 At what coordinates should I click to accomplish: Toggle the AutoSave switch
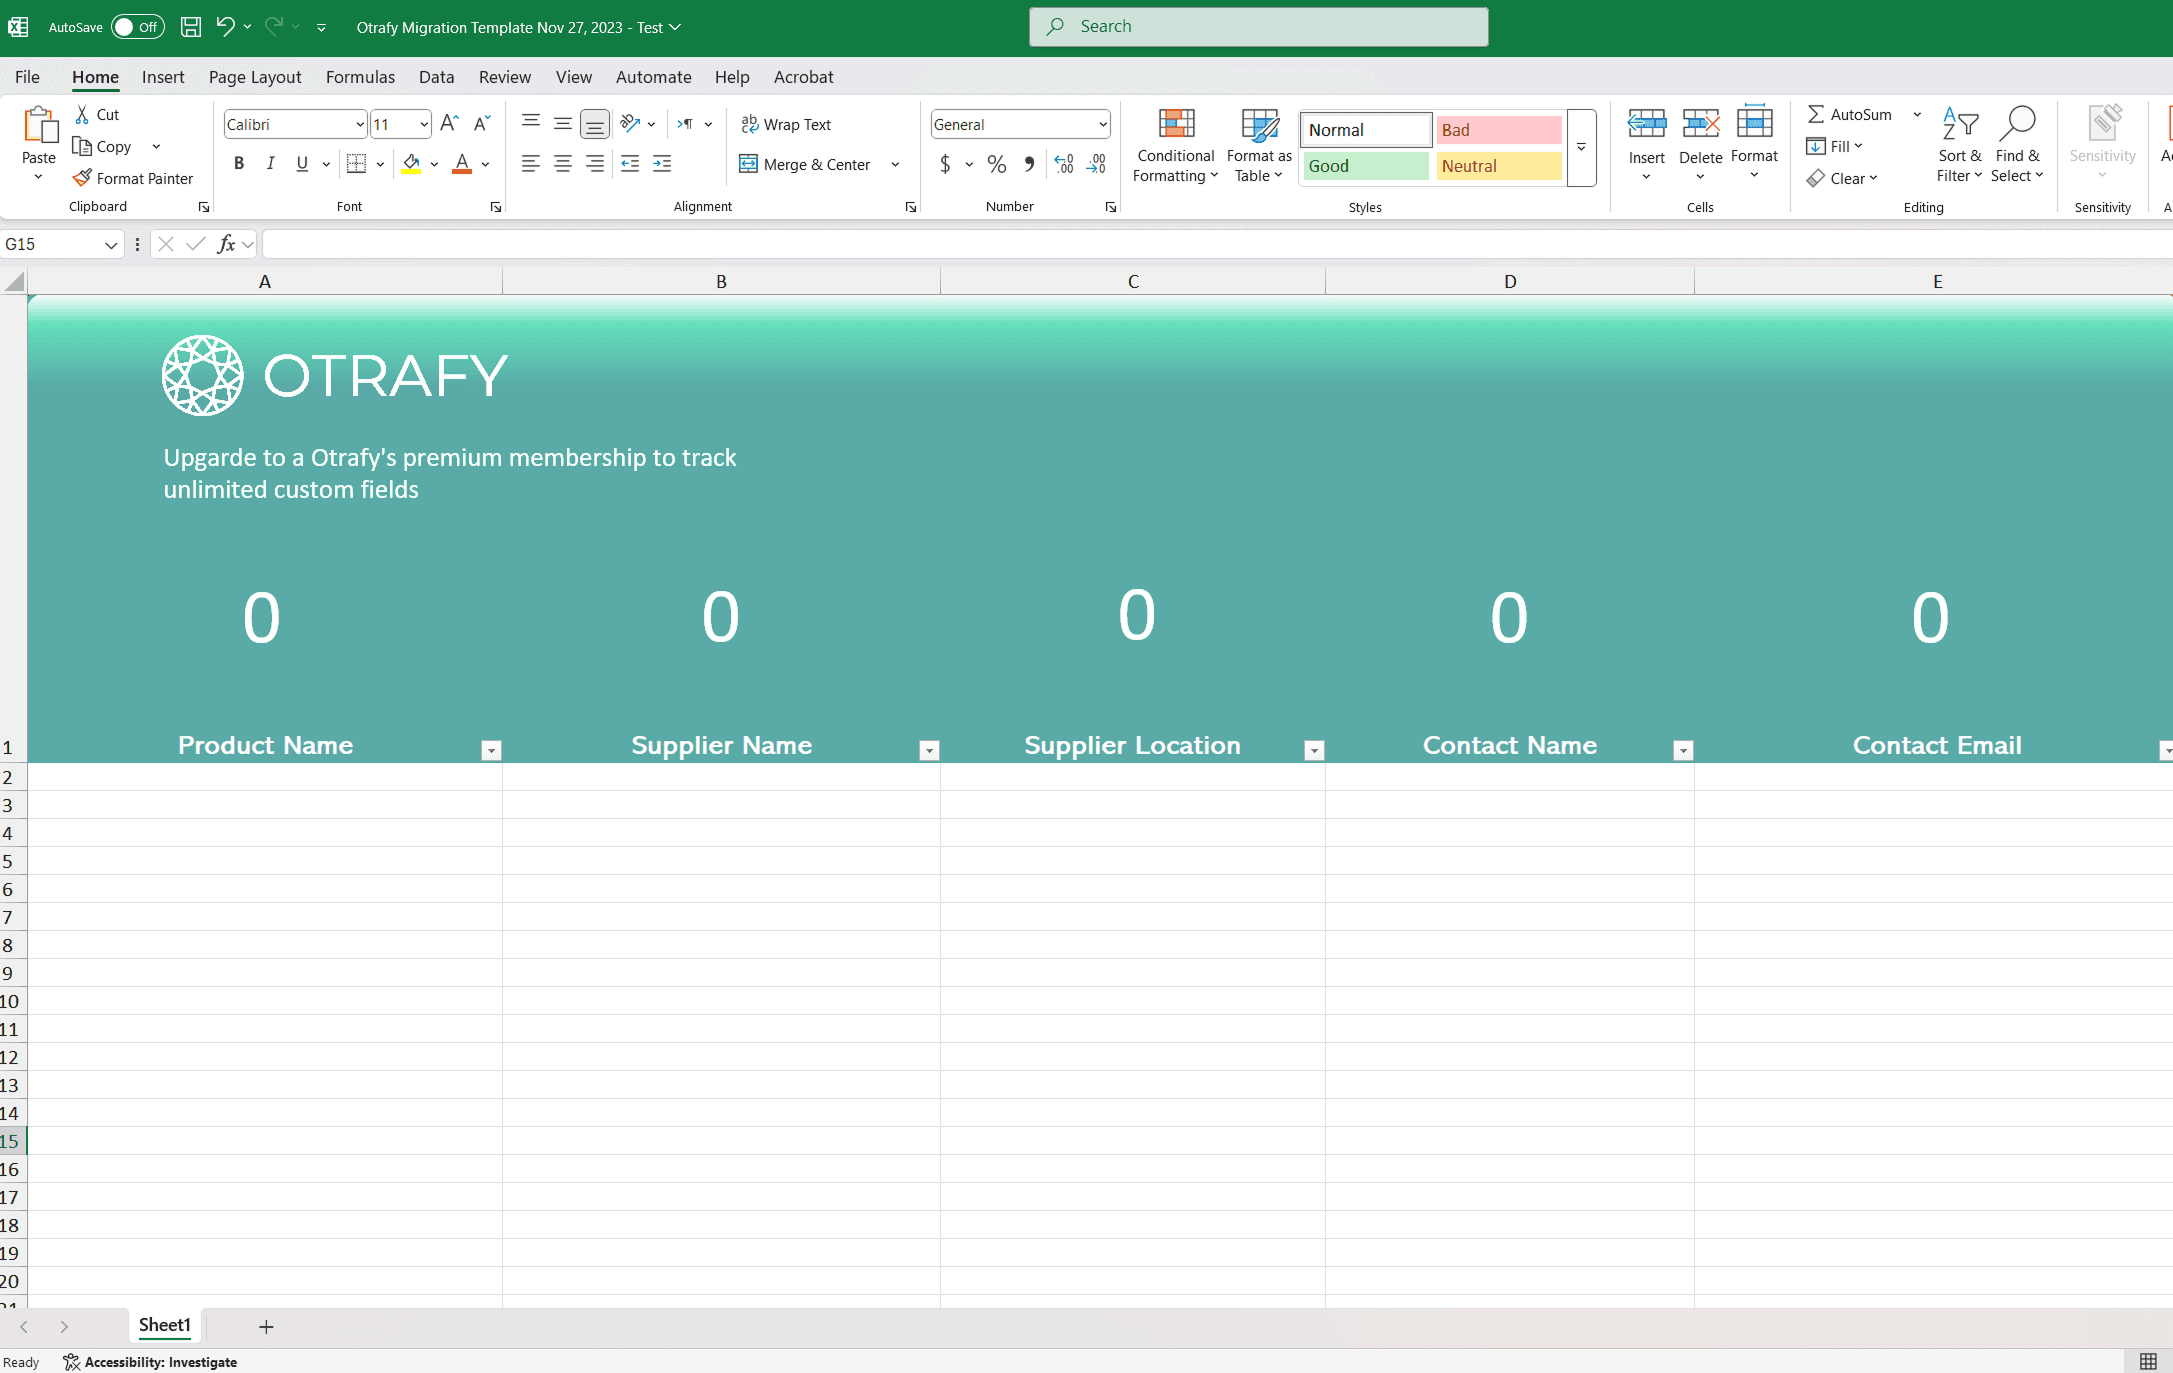point(137,27)
